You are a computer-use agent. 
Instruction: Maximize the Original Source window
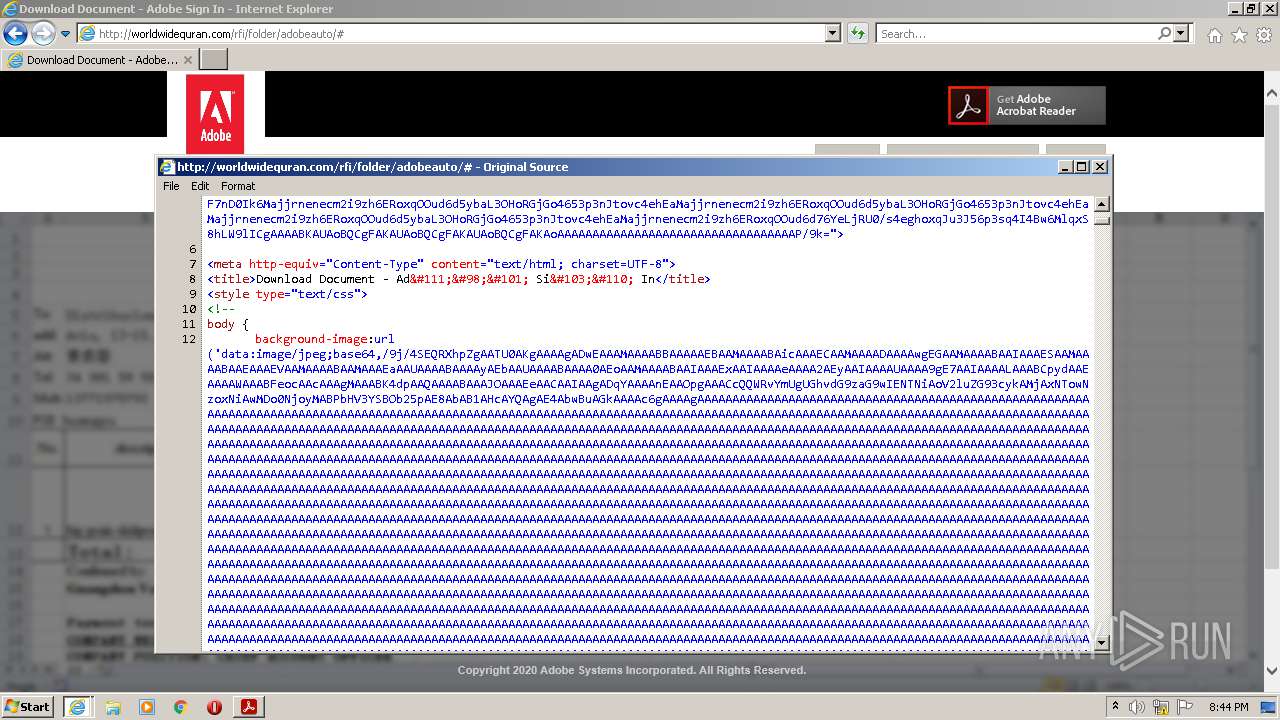(x=1082, y=167)
